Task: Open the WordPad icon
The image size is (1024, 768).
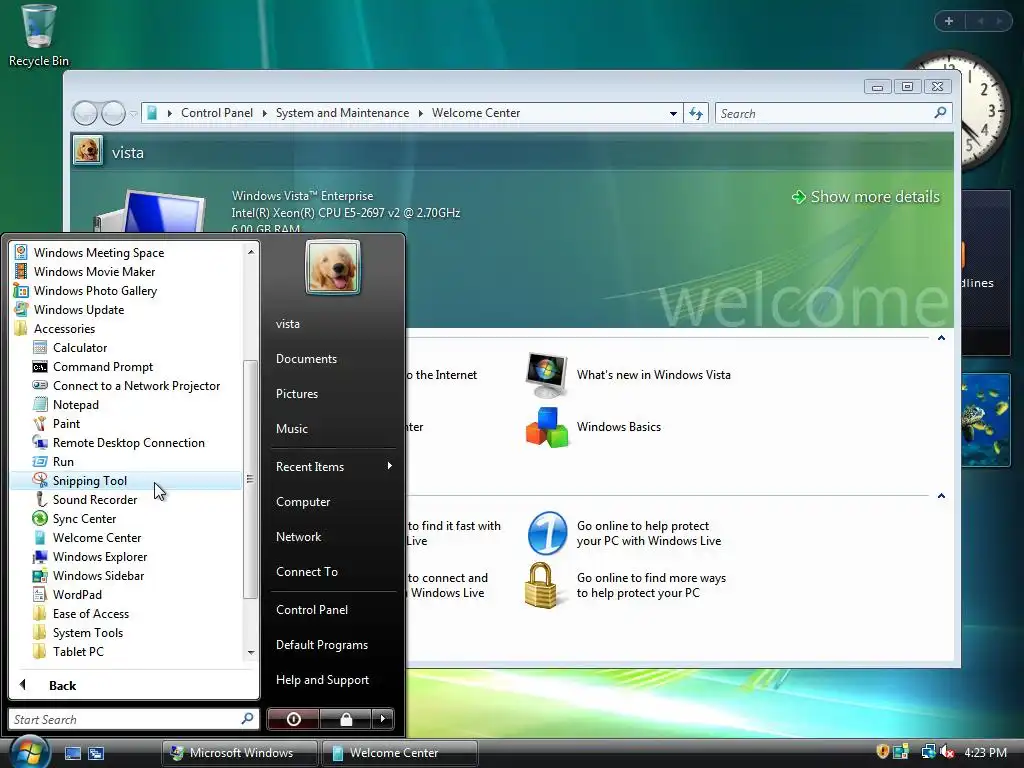Action: click(40, 594)
